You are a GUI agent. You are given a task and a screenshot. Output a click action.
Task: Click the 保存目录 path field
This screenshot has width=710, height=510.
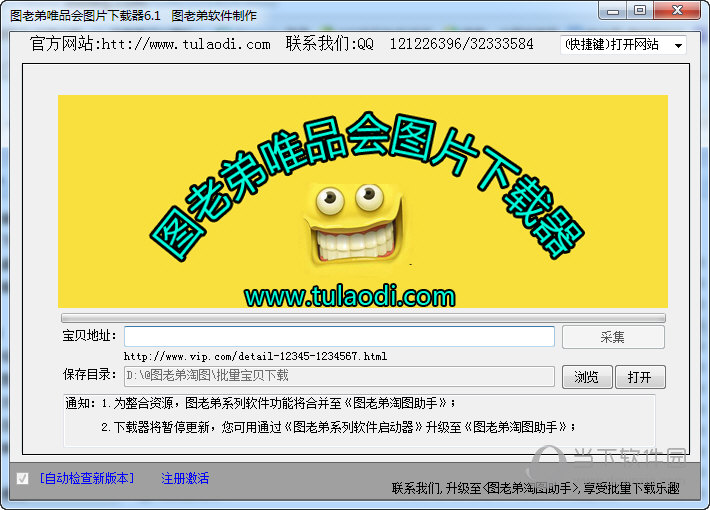[339, 376]
